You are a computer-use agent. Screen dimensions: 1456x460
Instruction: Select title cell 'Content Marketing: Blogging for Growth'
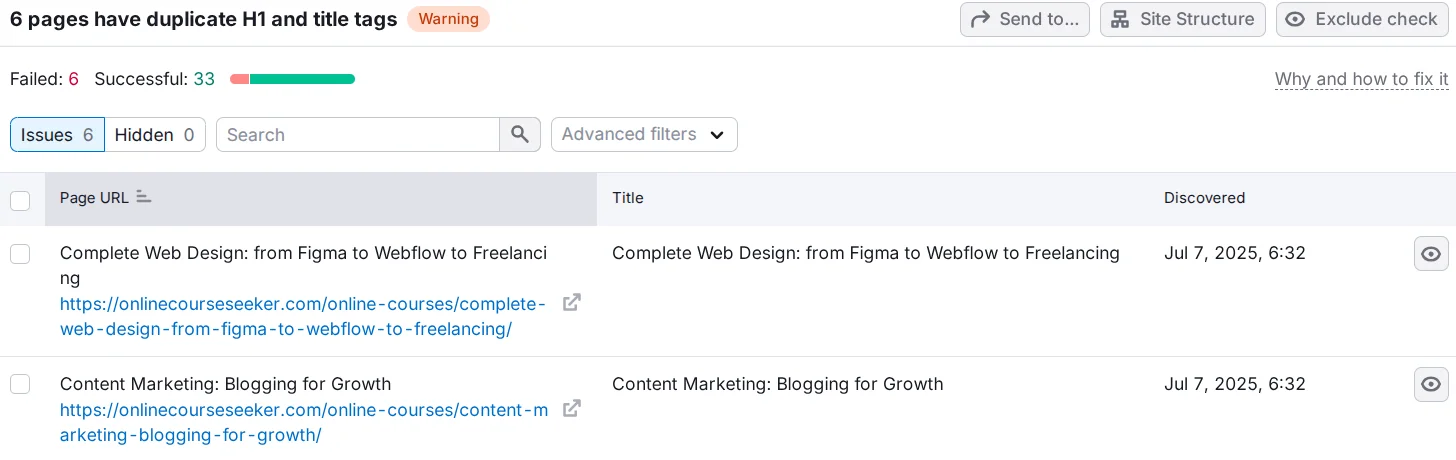coord(777,384)
